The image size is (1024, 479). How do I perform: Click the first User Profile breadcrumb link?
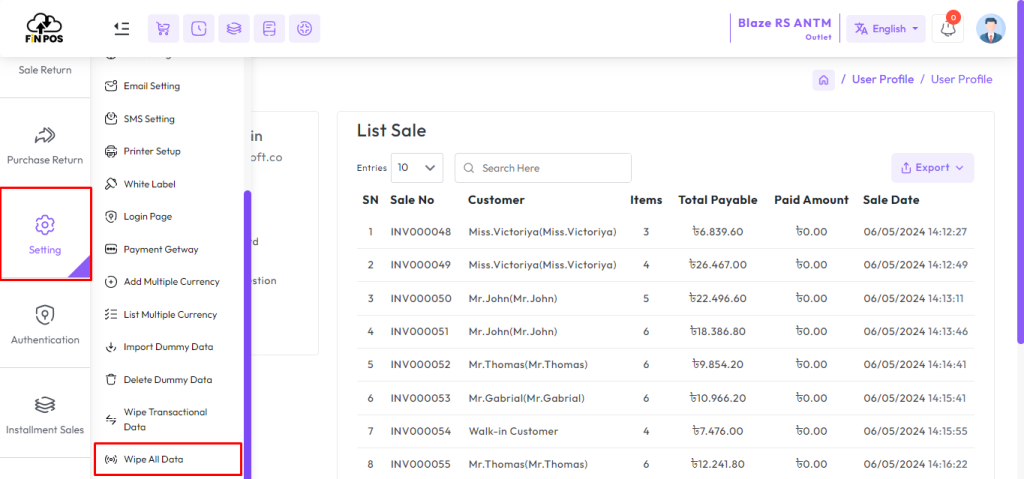point(882,80)
